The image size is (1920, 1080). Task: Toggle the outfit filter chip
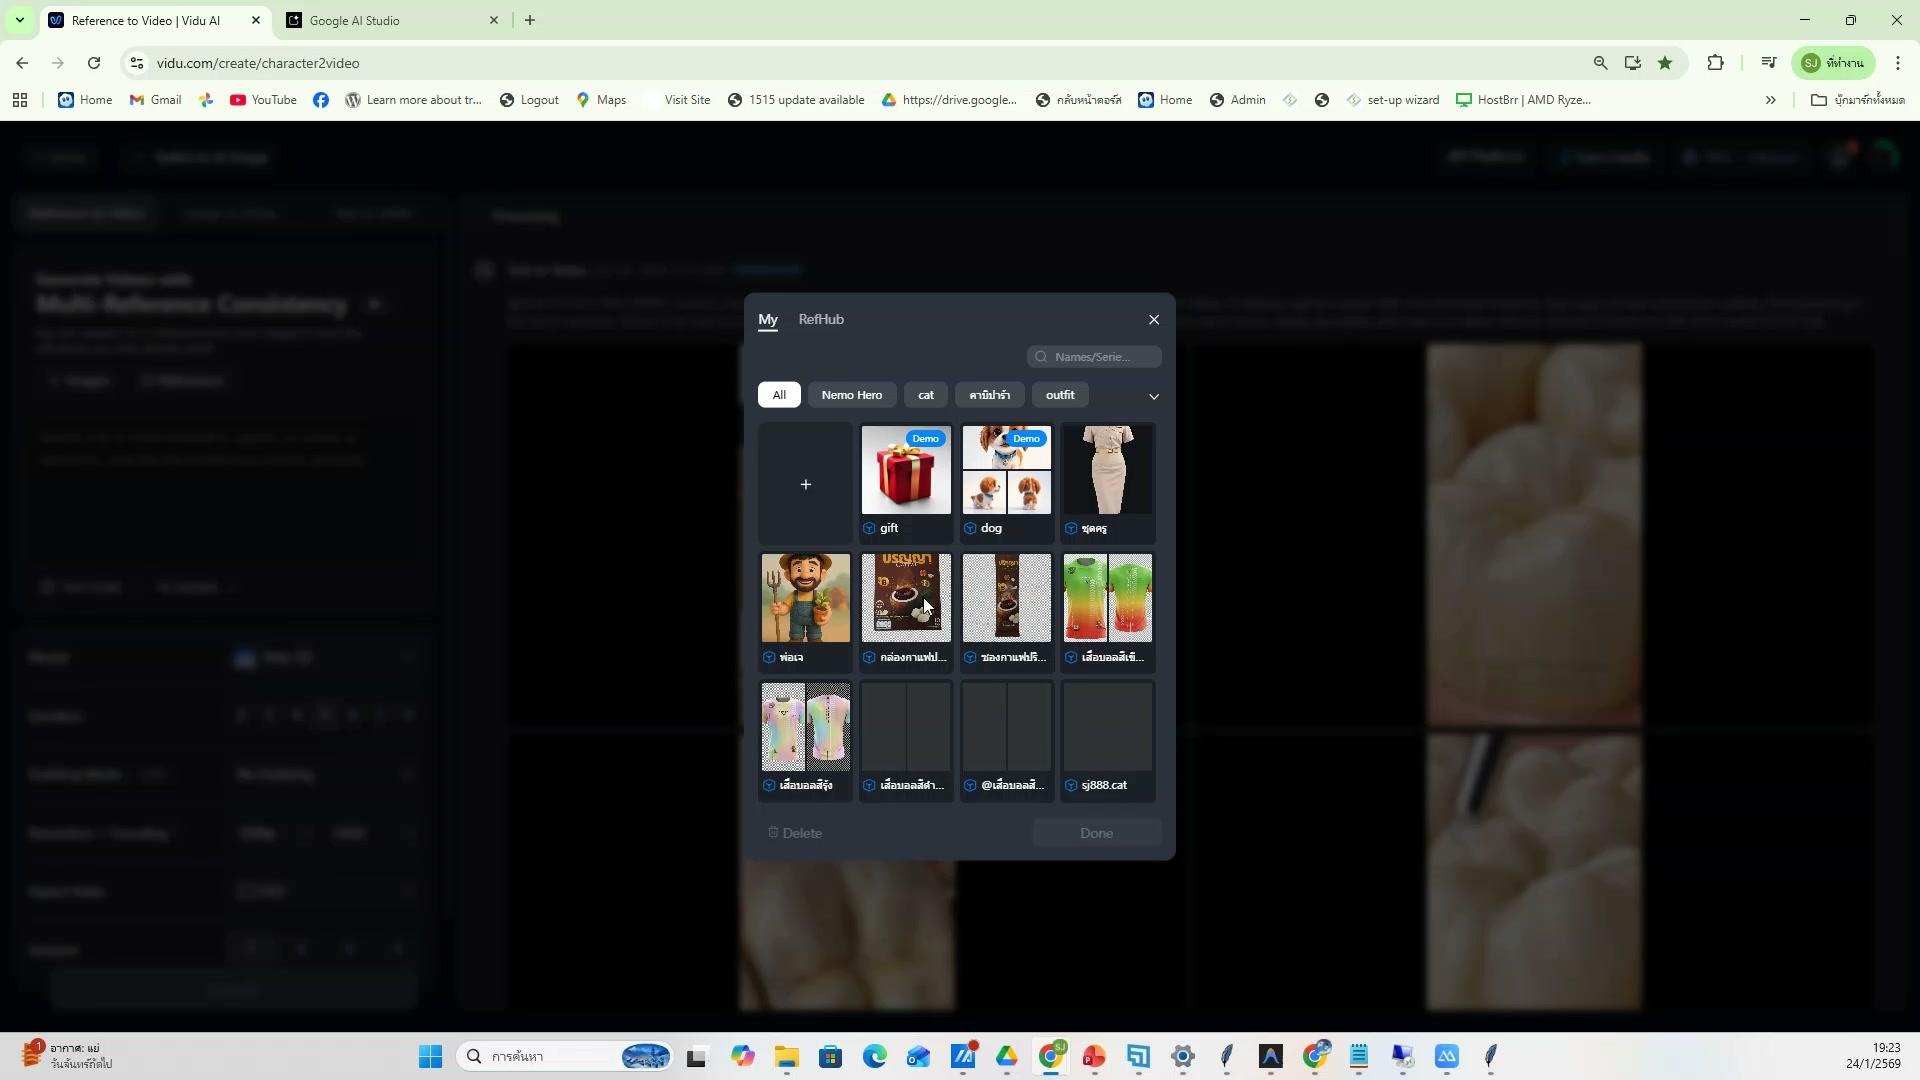[x=1060, y=395]
